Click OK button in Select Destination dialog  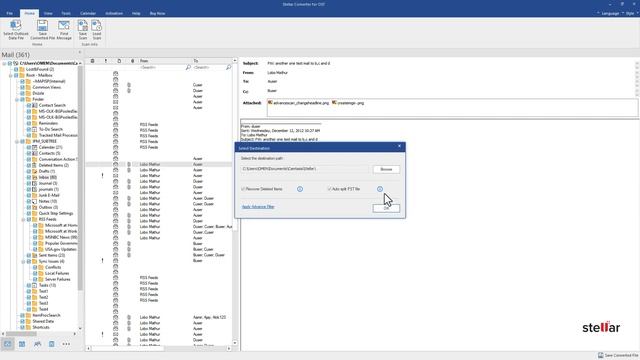click(386, 208)
